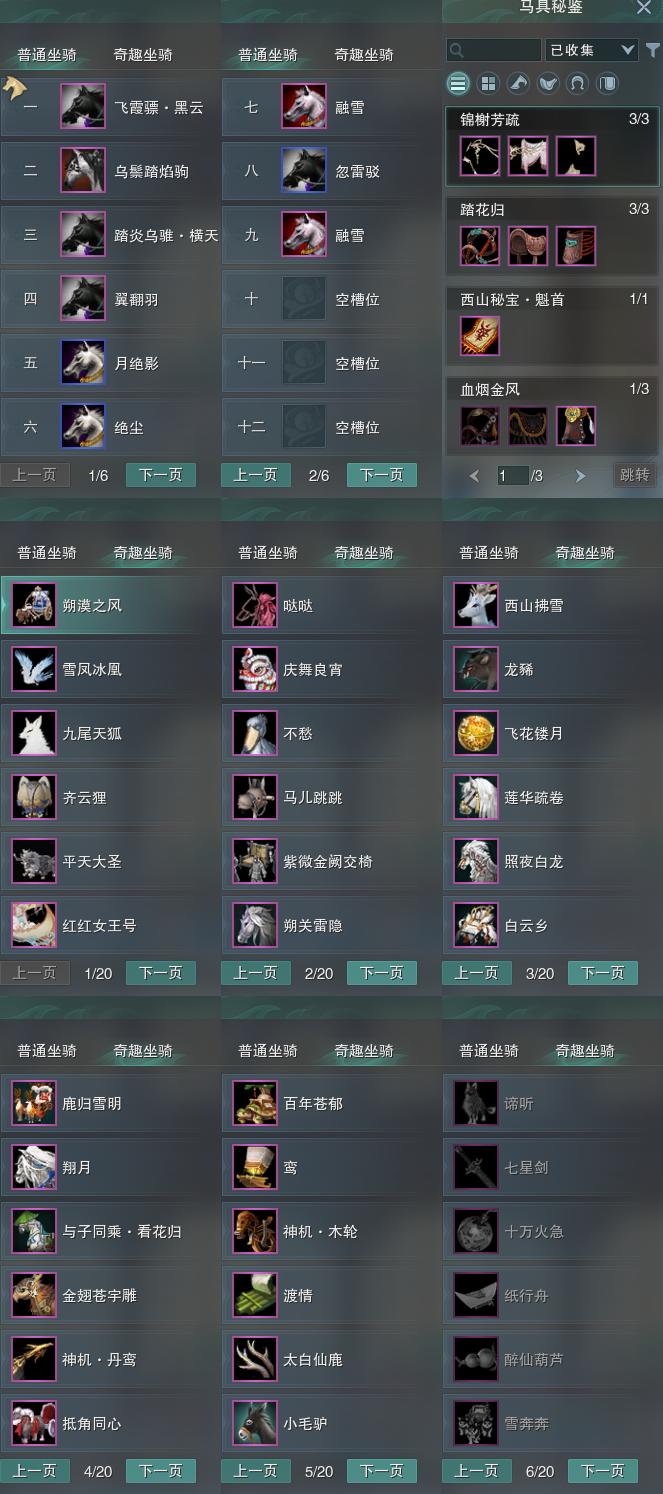This screenshot has width=663, height=1494.
Task: Go to previous page of 马具秘鉴
Action: pyautogui.click(x=474, y=476)
